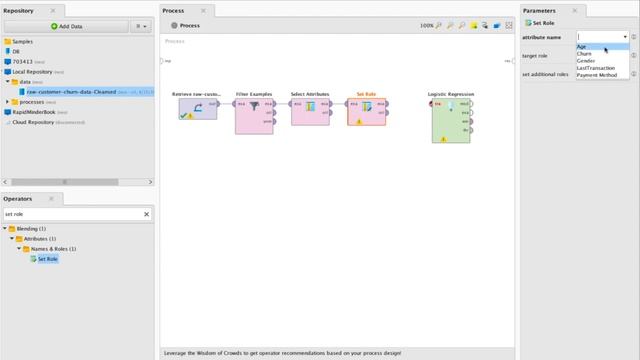Click the zoom magnifier beside the 100% label
The width and height of the screenshot is (640, 360).
(439, 26)
